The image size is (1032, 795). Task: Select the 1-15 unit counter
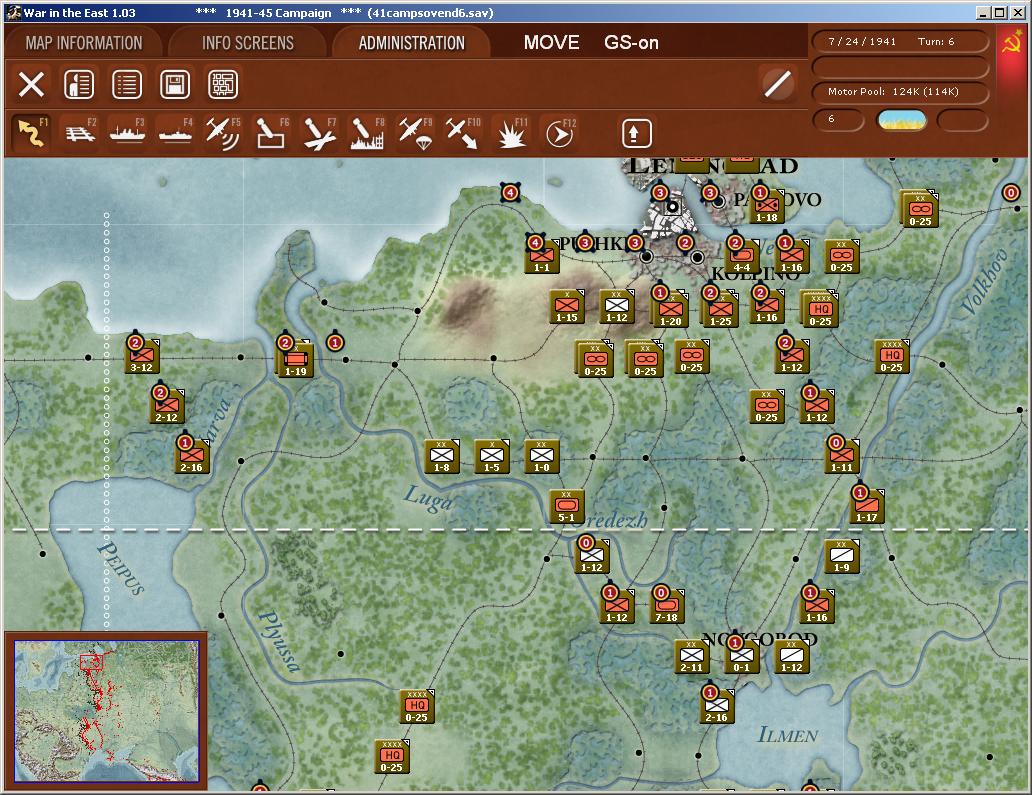click(x=567, y=307)
